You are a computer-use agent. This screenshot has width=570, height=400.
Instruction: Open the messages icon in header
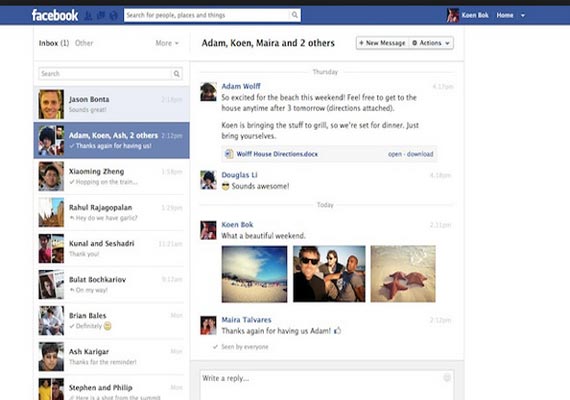click(101, 15)
